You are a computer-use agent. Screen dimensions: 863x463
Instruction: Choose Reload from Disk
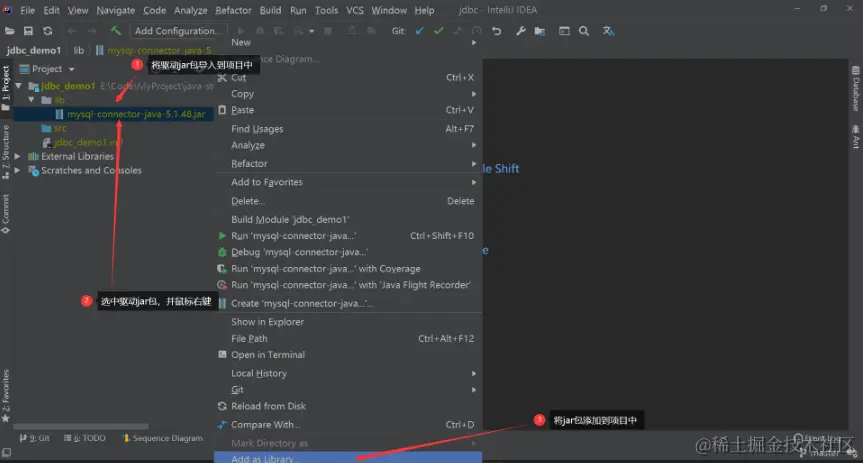click(348, 406)
